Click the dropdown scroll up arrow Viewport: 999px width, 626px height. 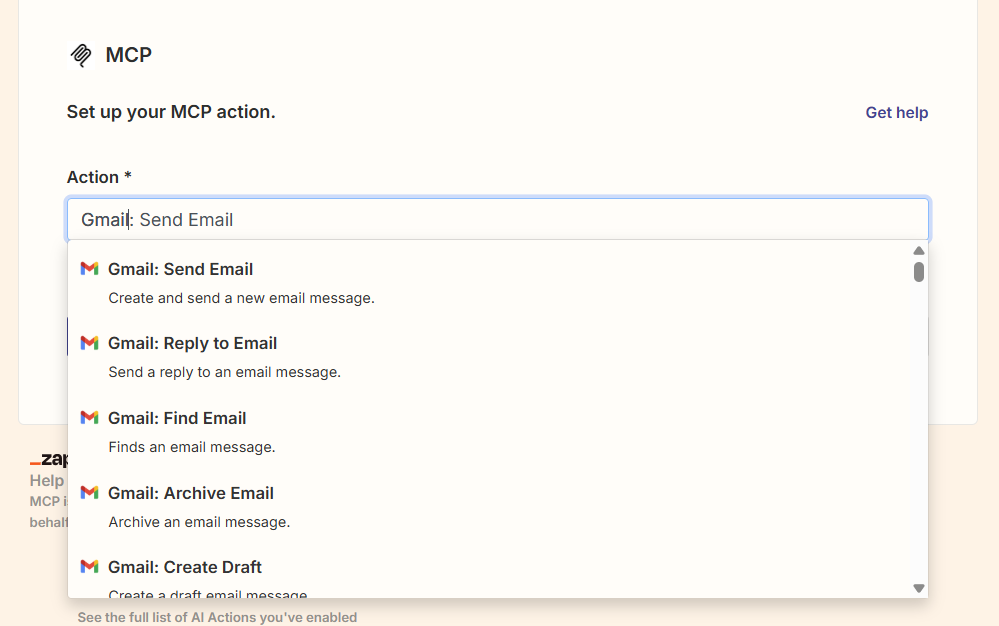tap(919, 251)
